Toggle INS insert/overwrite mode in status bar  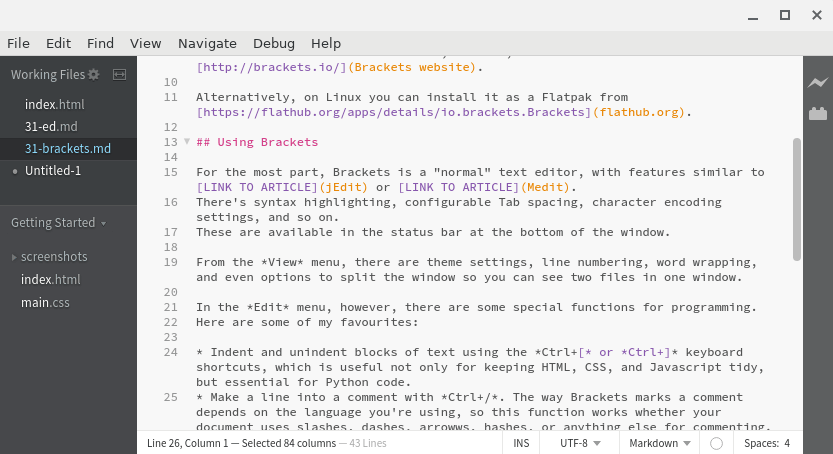pos(521,443)
